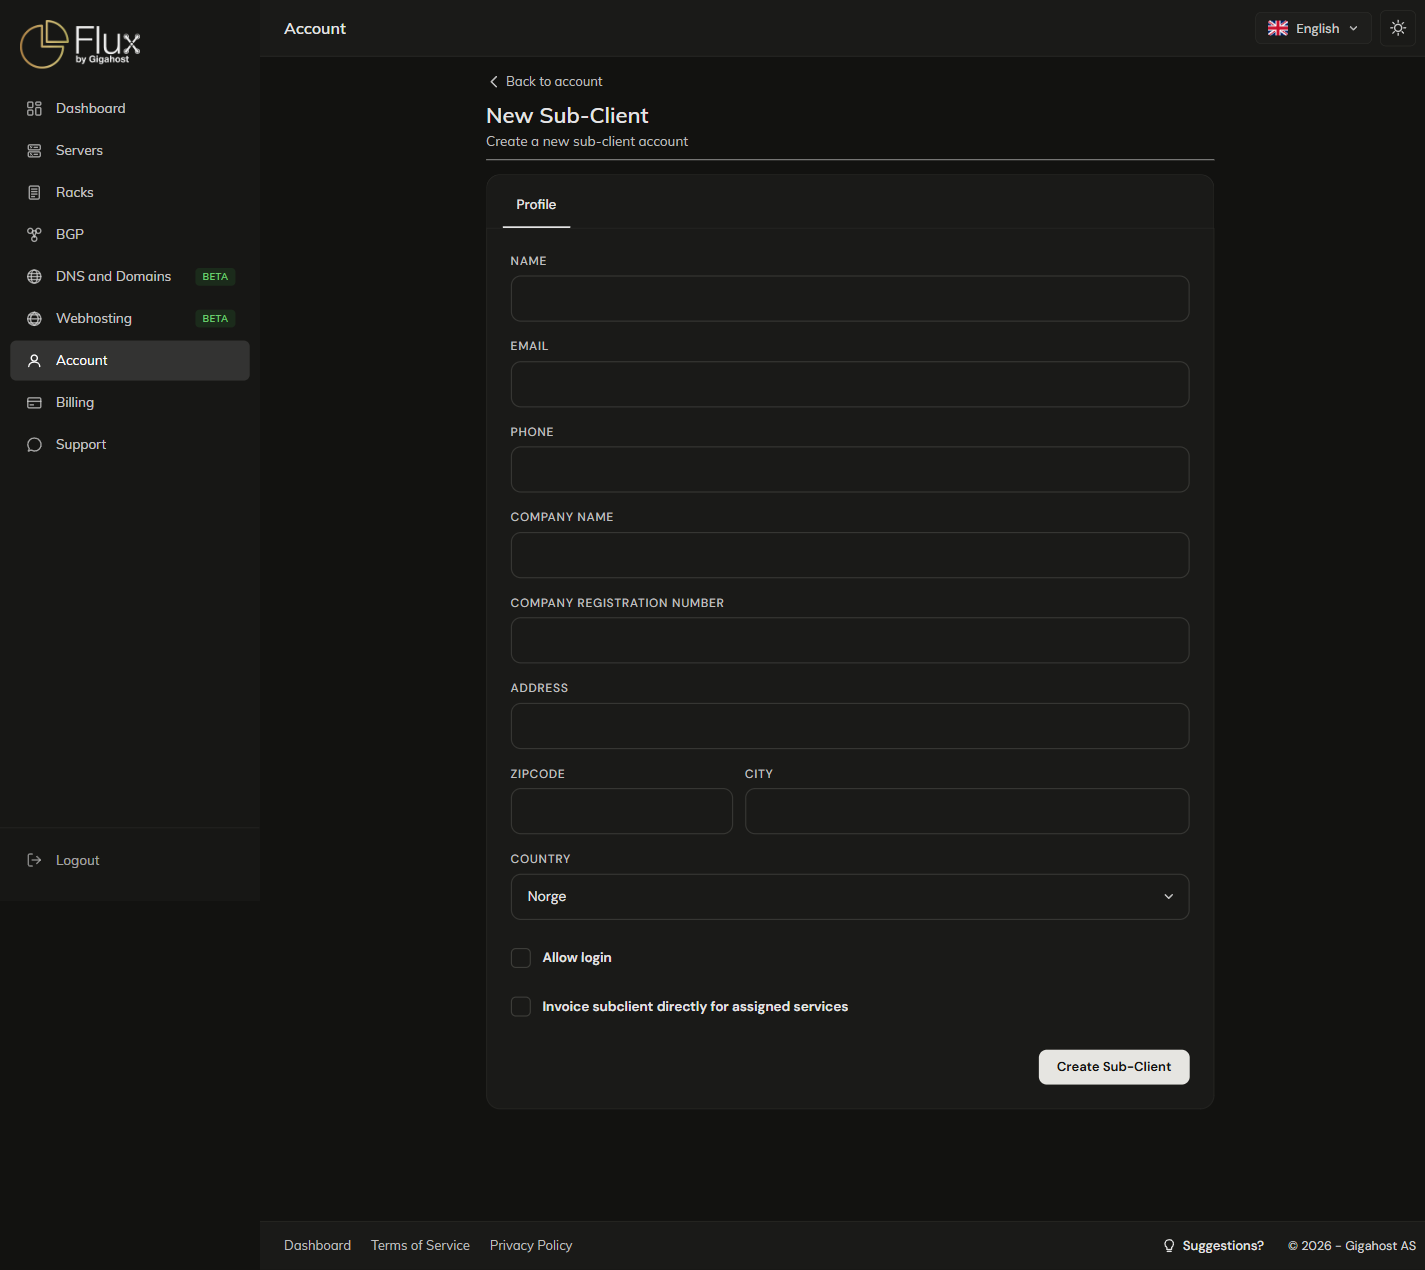Click the Billing card icon
The image size is (1425, 1270).
tap(34, 402)
